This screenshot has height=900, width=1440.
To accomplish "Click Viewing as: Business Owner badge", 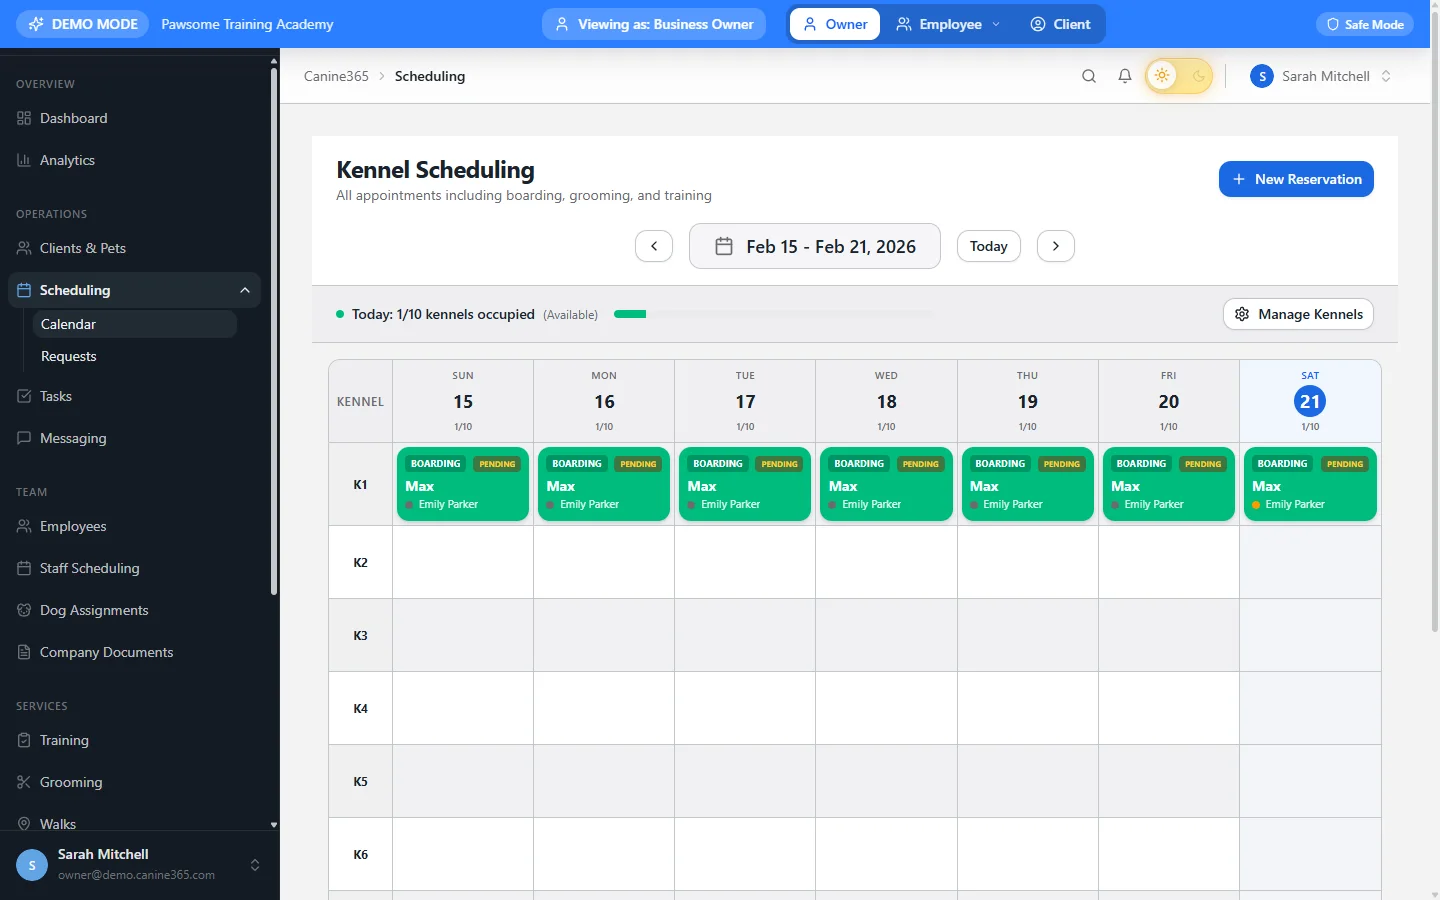I will 654,24.
